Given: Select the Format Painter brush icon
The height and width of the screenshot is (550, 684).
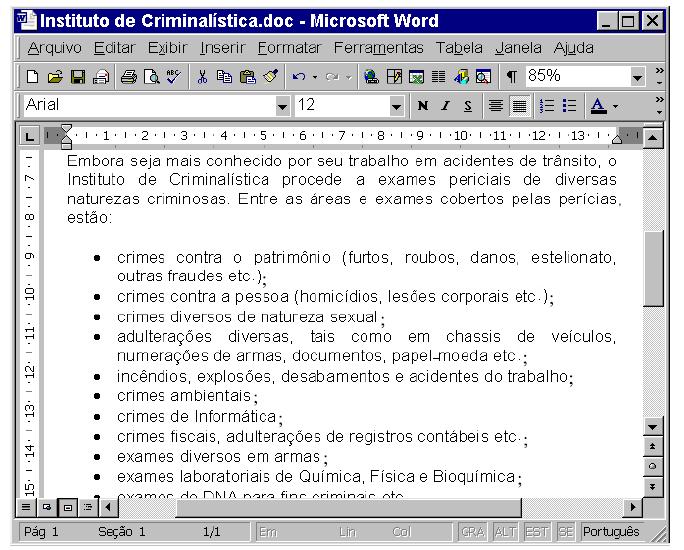Looking at the screenshot, I should (x=271, y=77).
